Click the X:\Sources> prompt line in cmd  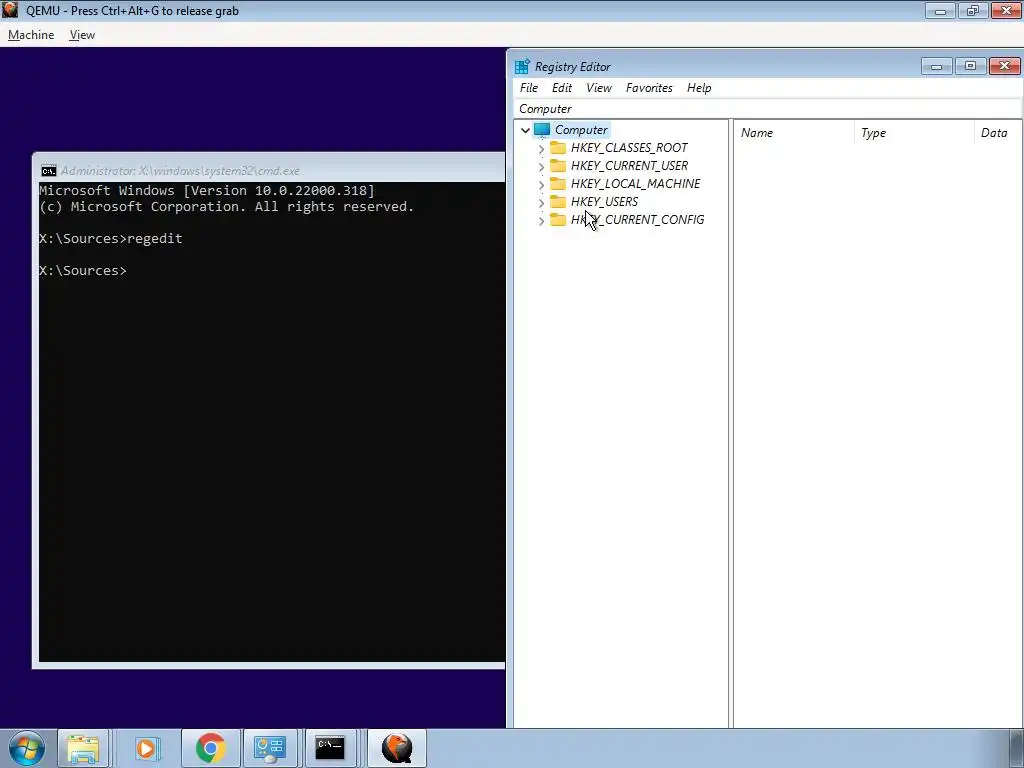83,270
